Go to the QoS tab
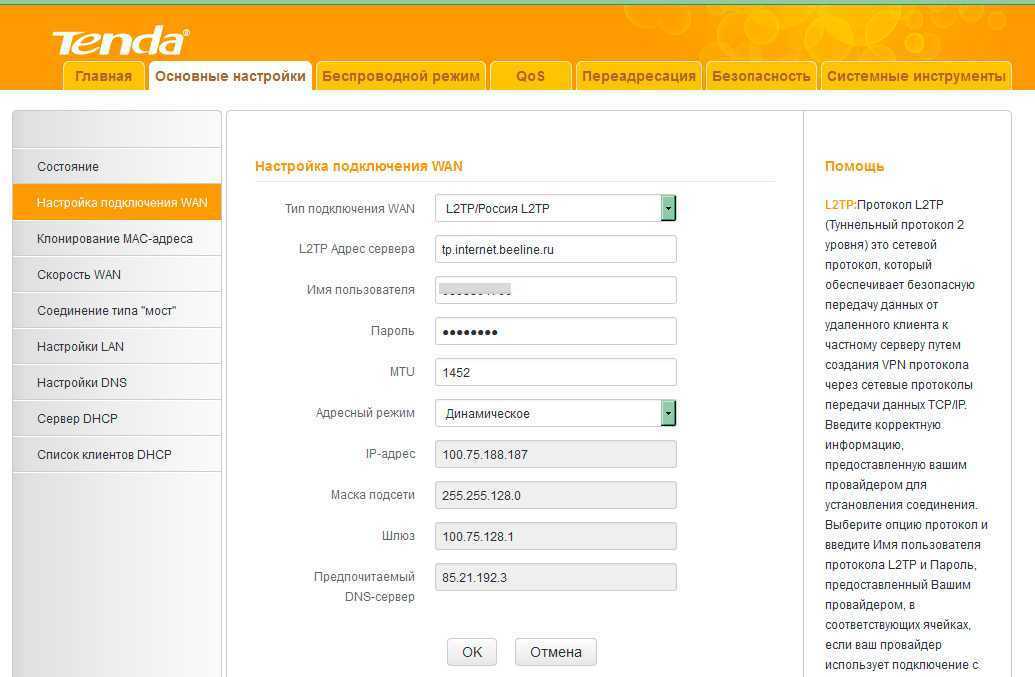 click(x=531, y=76)
